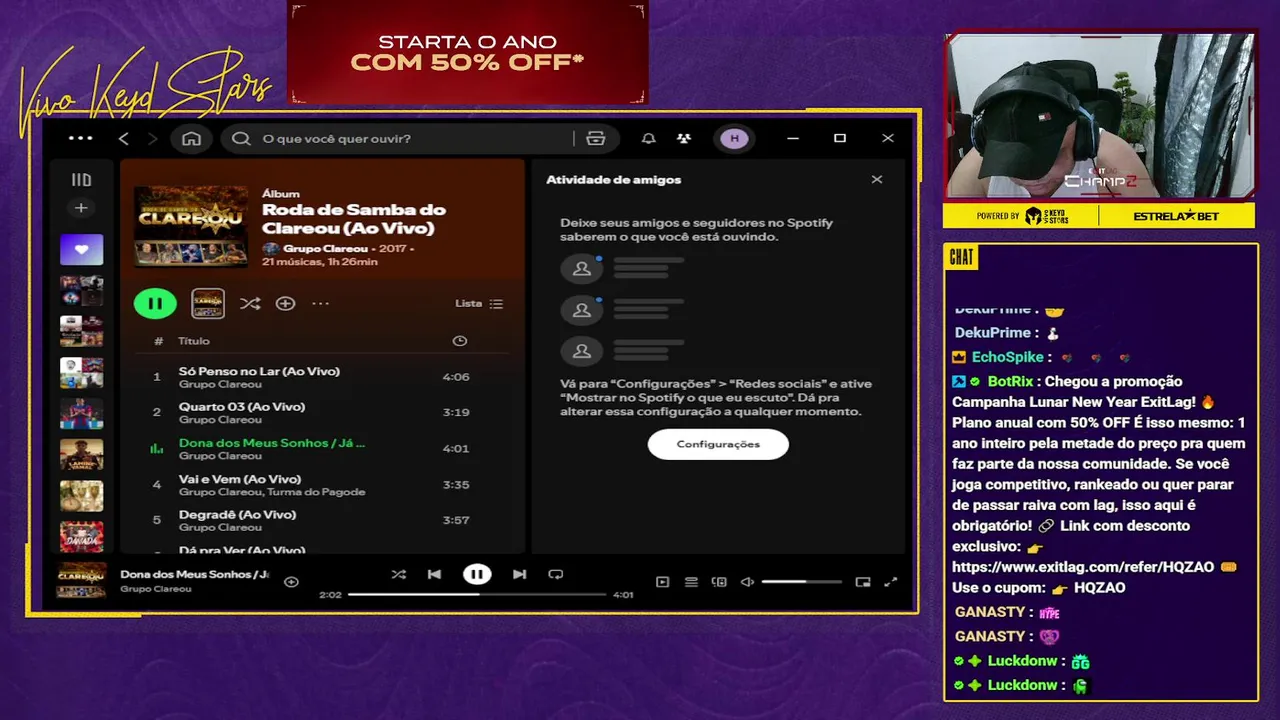The image size is (1280, 720).
Task: Click DekuPrime username in chat
Action: (x=992, y=333)
